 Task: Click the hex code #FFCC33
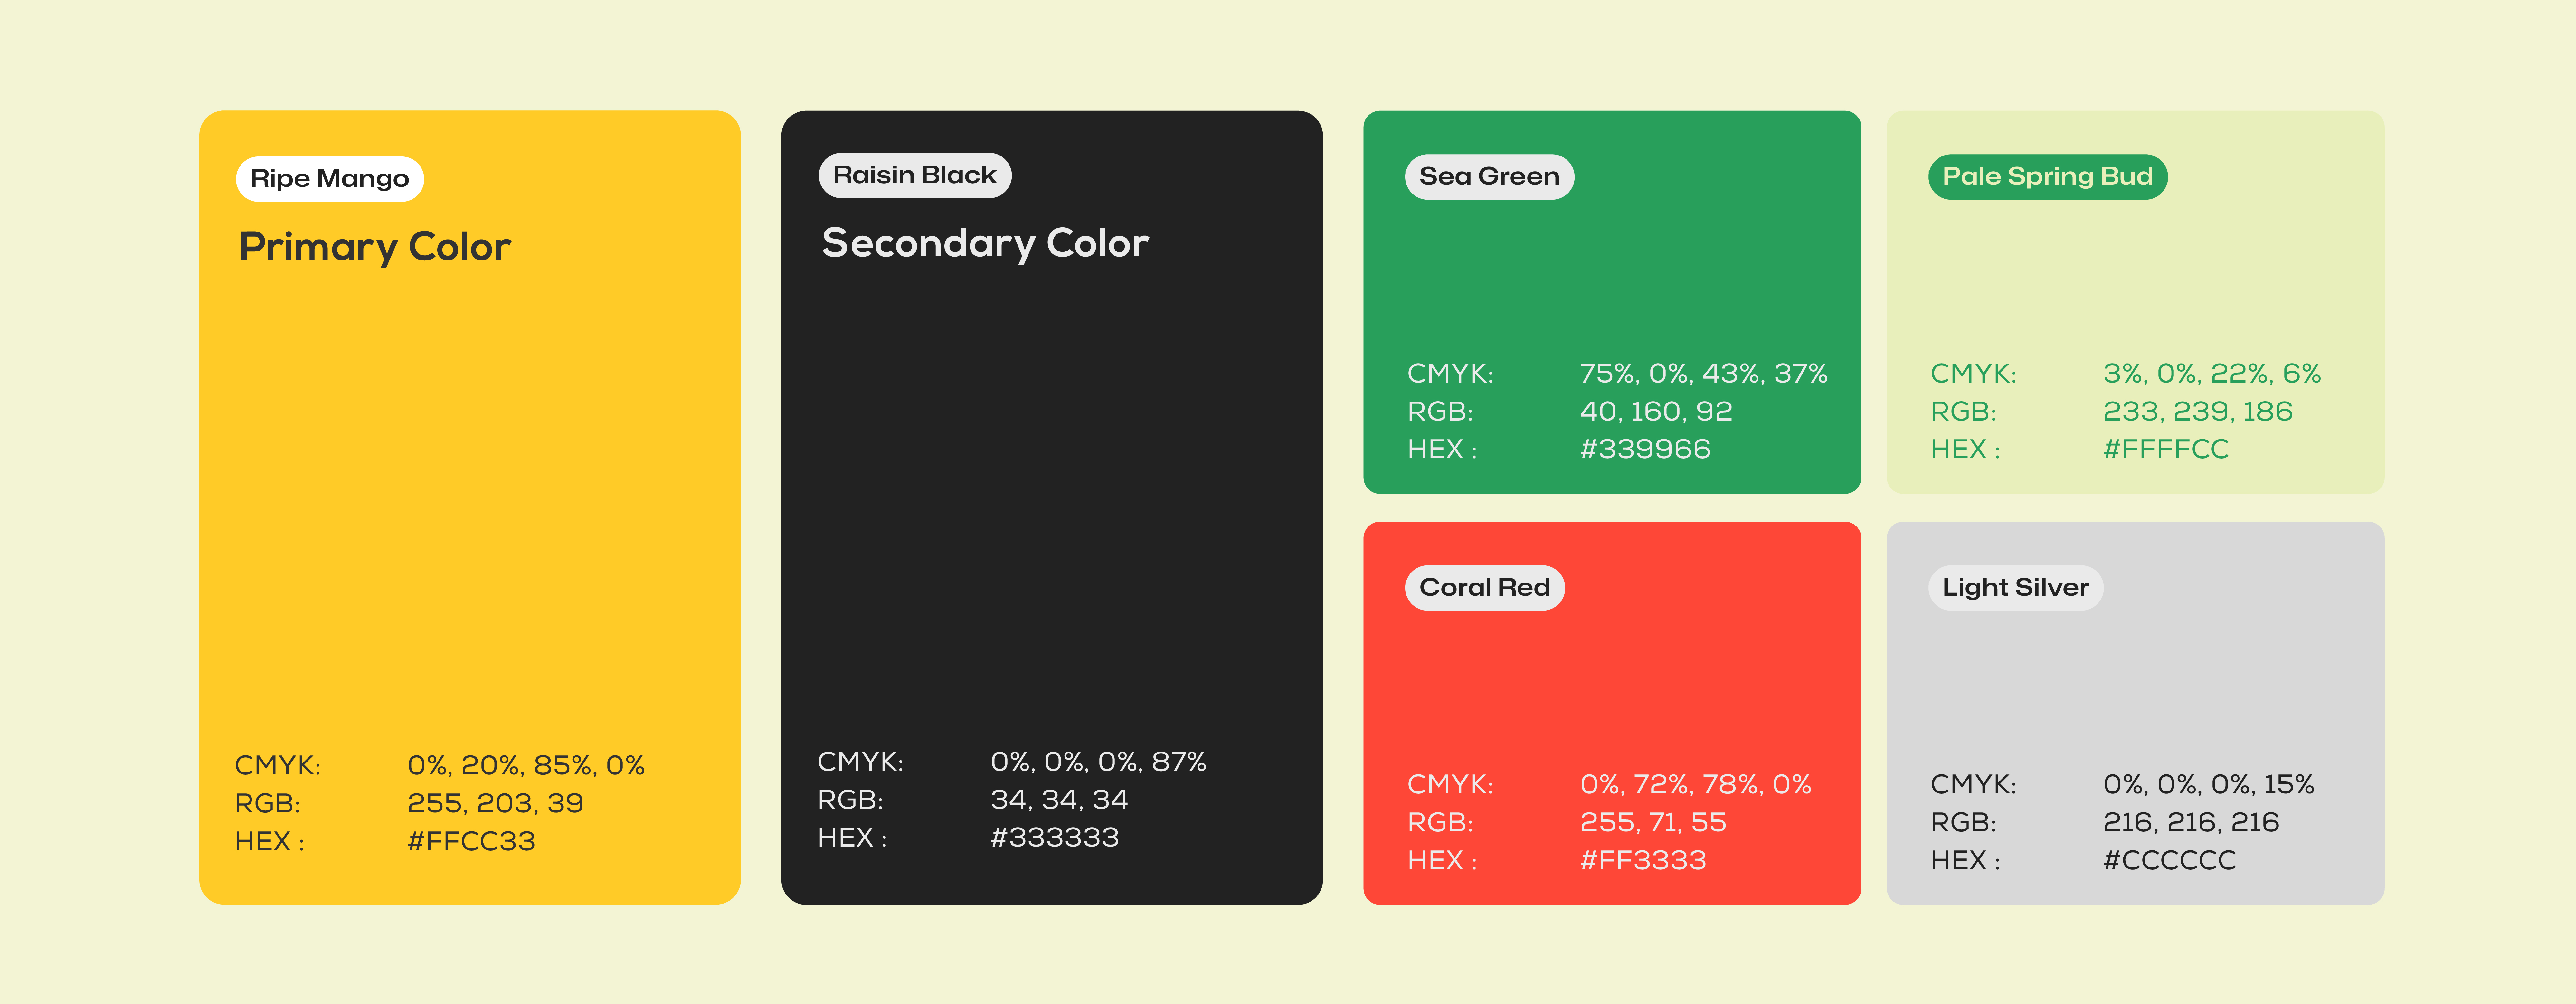[x=471, y=841]
